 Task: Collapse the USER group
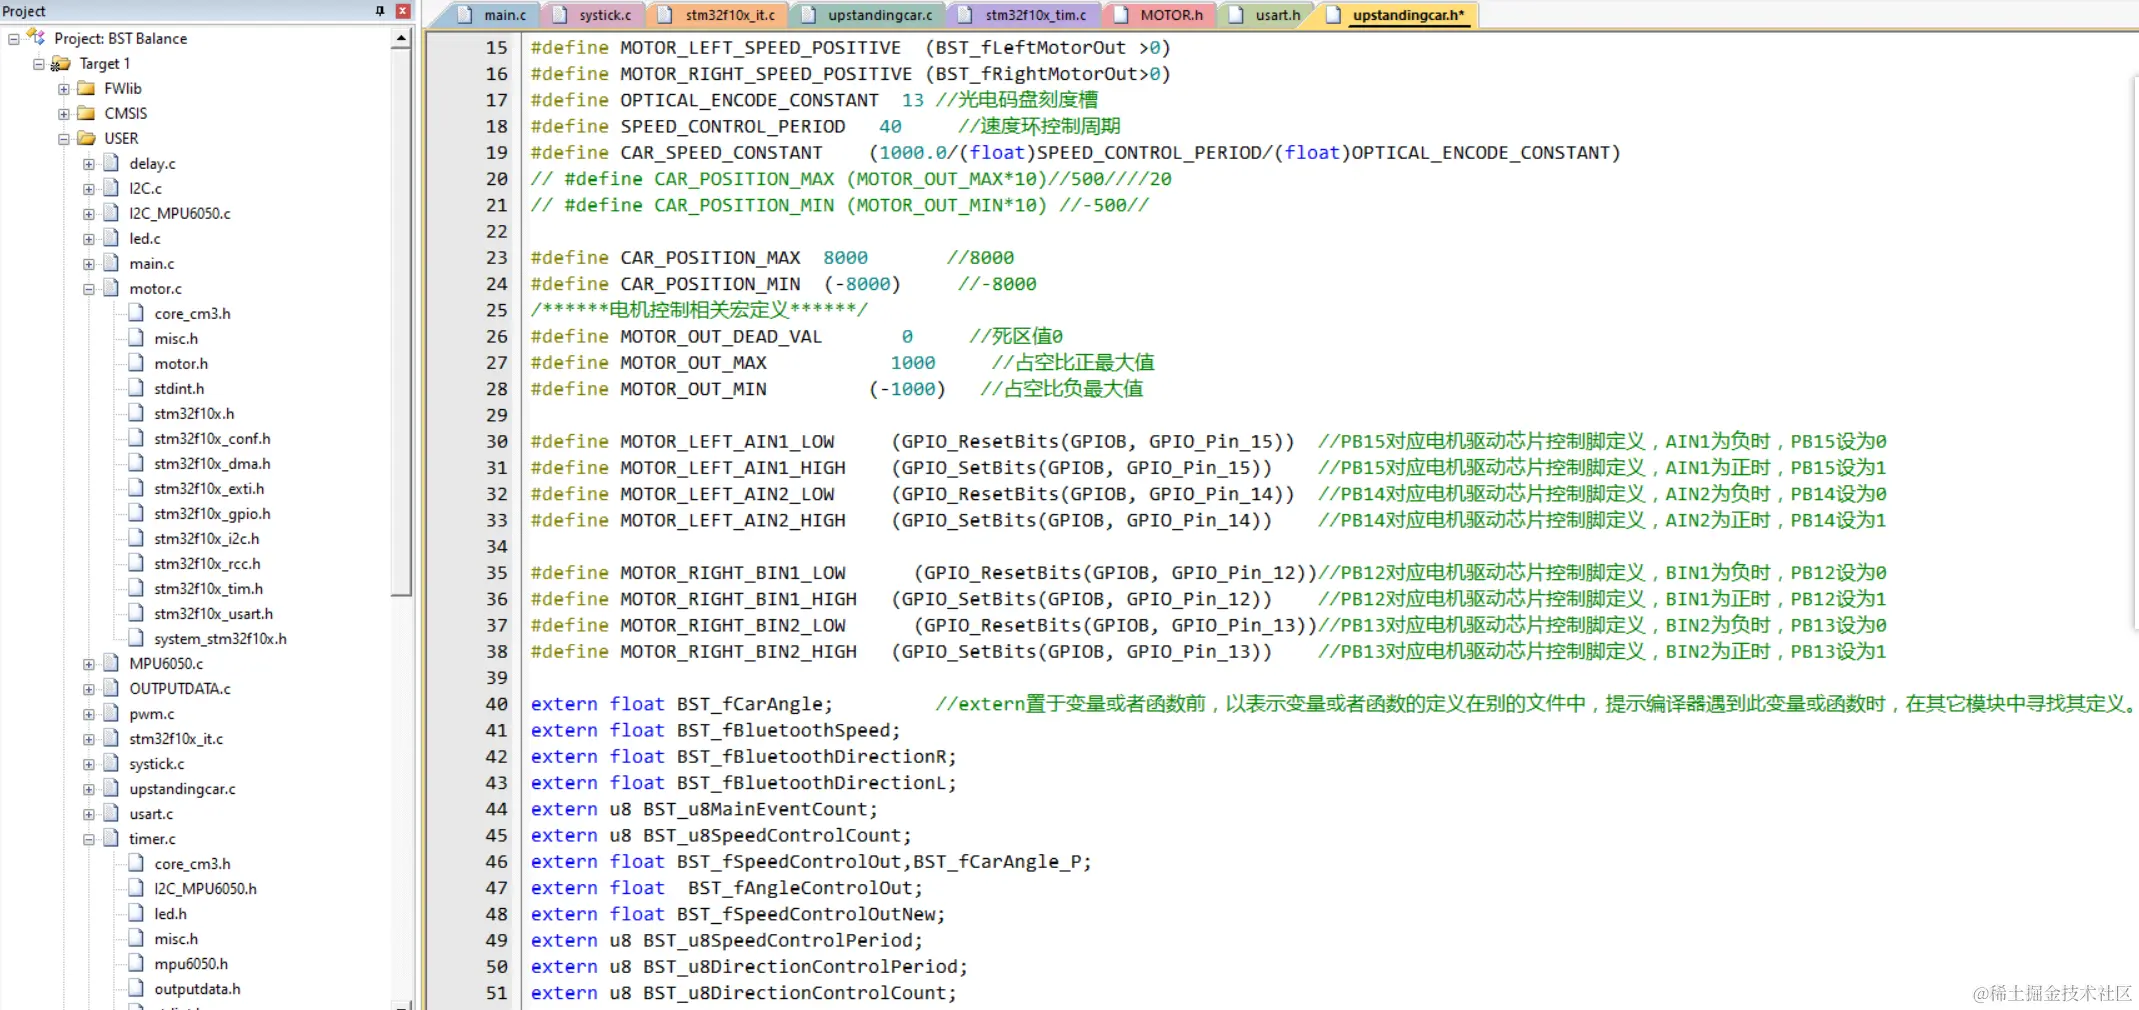pyautogui.click(x=64, y=139)
